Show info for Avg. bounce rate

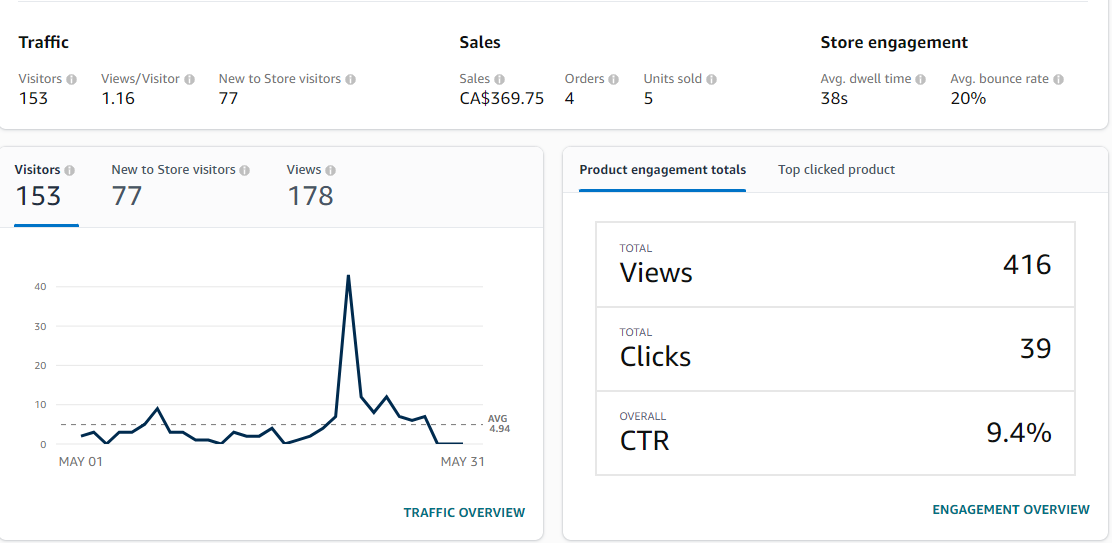[1058, 79]
